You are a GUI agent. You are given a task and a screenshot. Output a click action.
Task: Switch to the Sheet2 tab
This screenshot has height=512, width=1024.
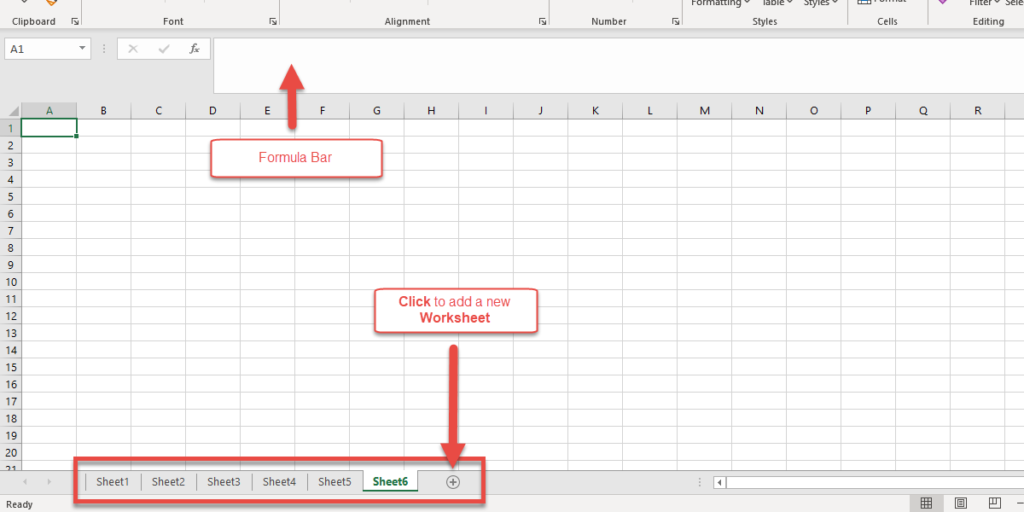168,482
